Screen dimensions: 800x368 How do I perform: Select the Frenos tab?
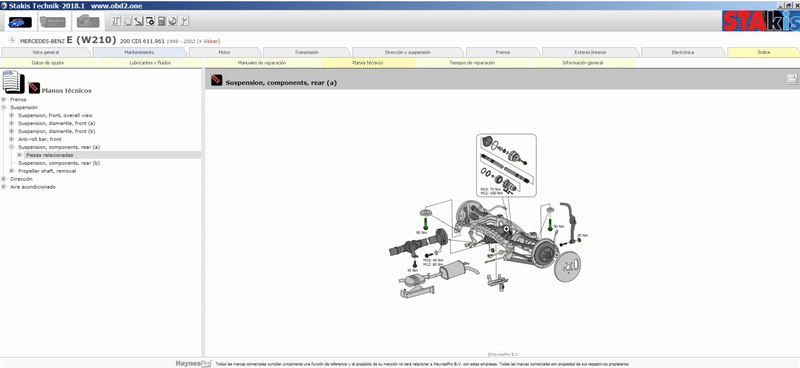point(503,52)
